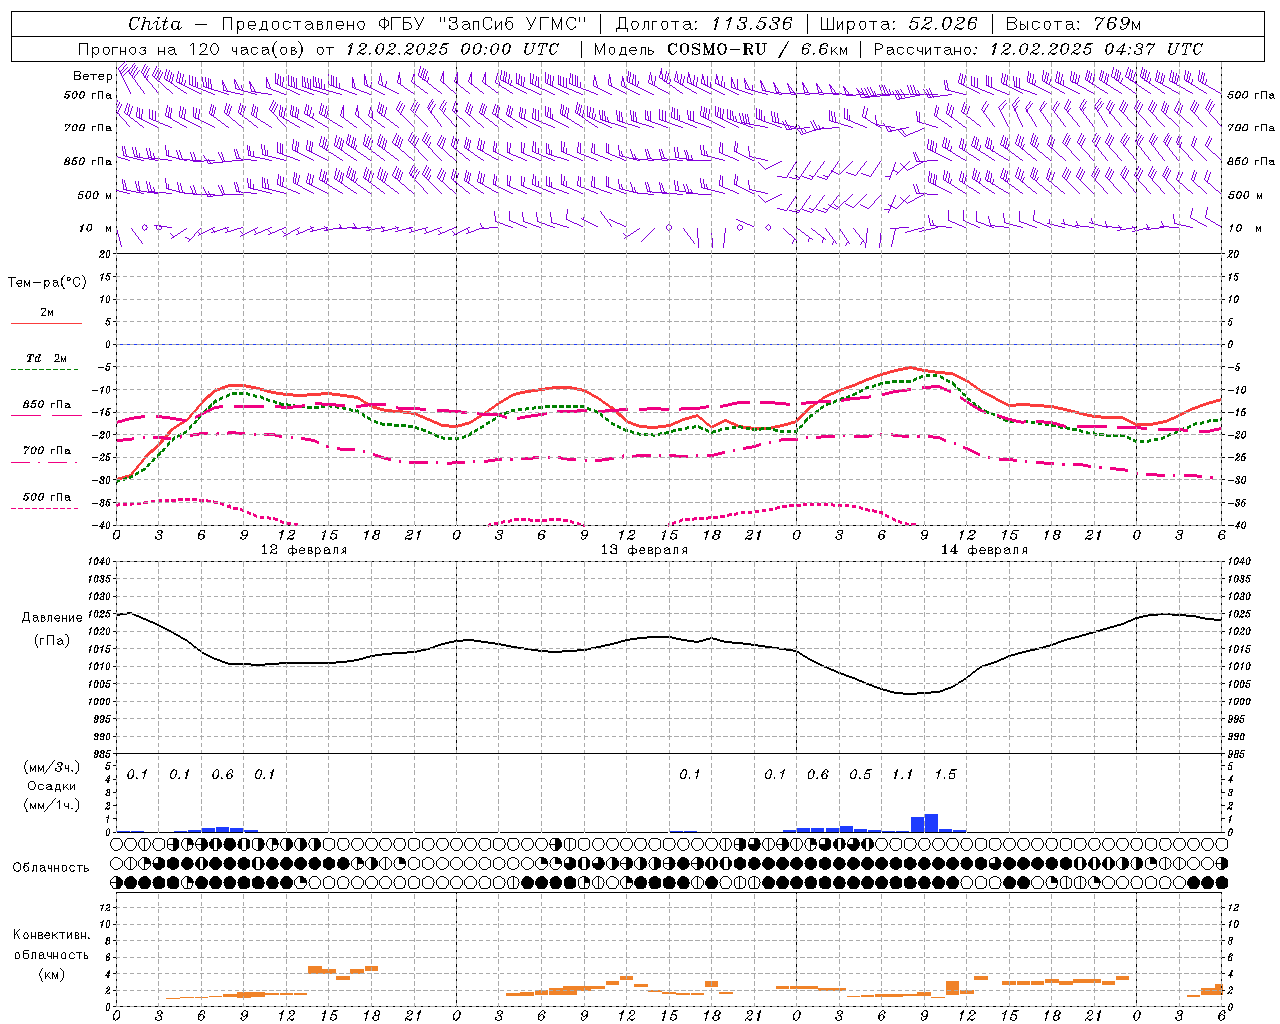Viewport: 1280px width, 1024px height.
Task: Click the 700 гПа temperature legend entry
Action: pos(47,451)
